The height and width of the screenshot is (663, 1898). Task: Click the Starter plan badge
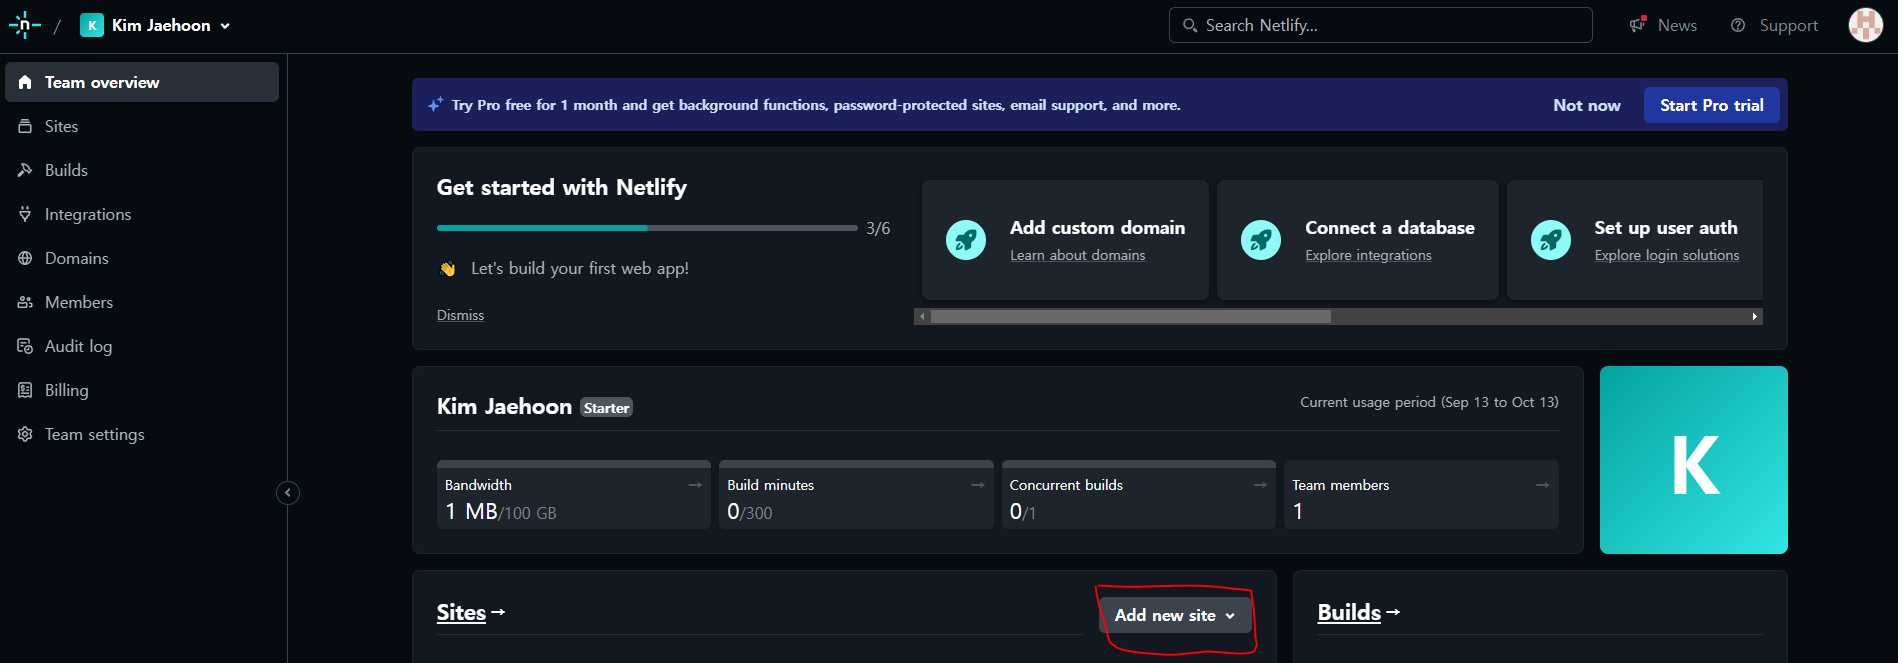[606, 408]
